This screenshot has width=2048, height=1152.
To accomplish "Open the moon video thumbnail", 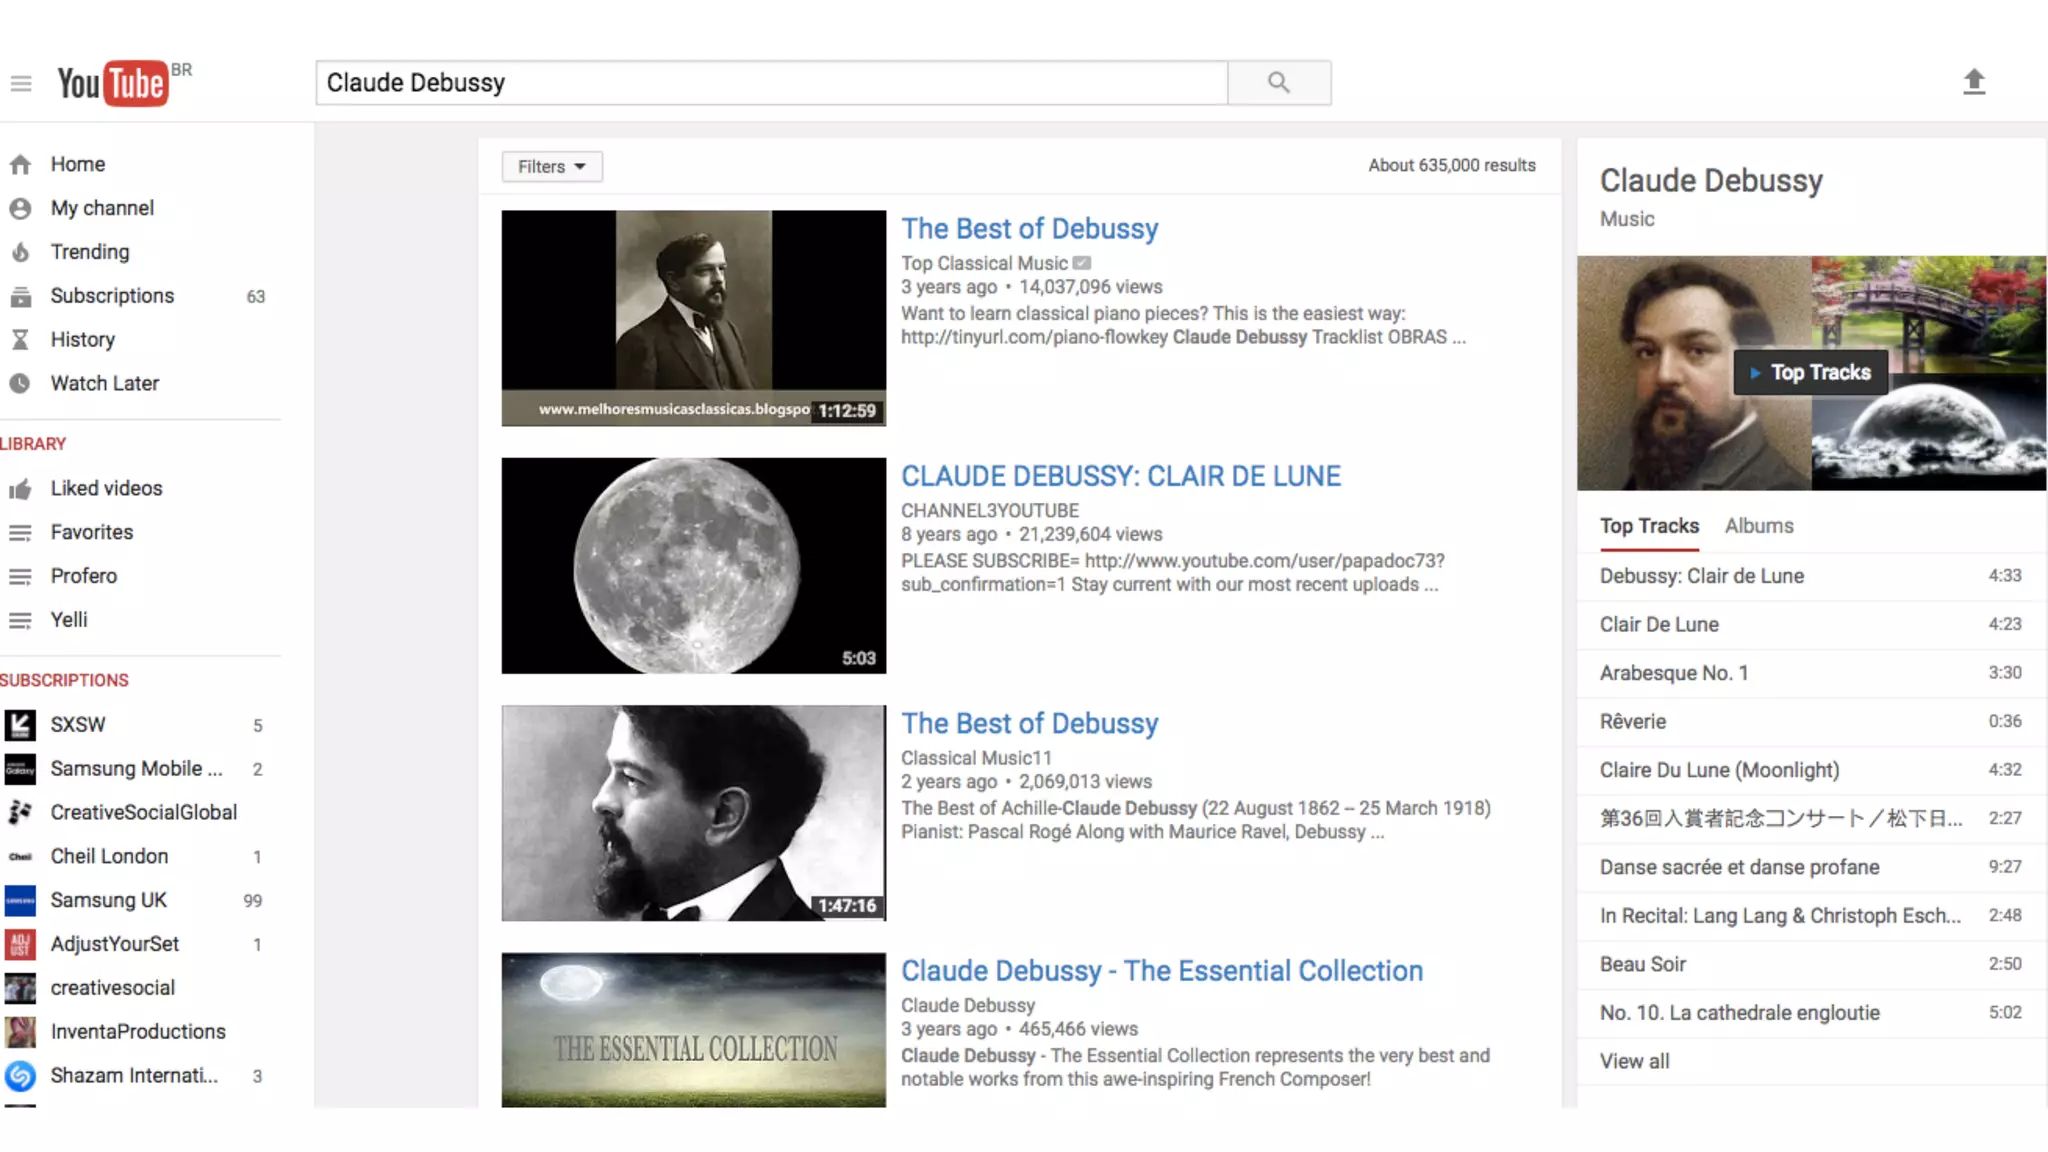I will click(x=693, y=566).
